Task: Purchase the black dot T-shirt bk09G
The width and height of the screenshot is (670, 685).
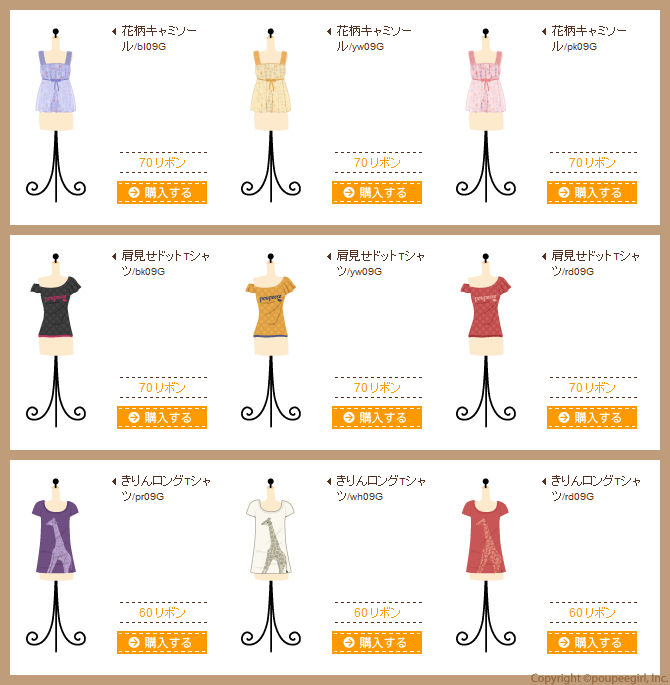Action: 162,417
